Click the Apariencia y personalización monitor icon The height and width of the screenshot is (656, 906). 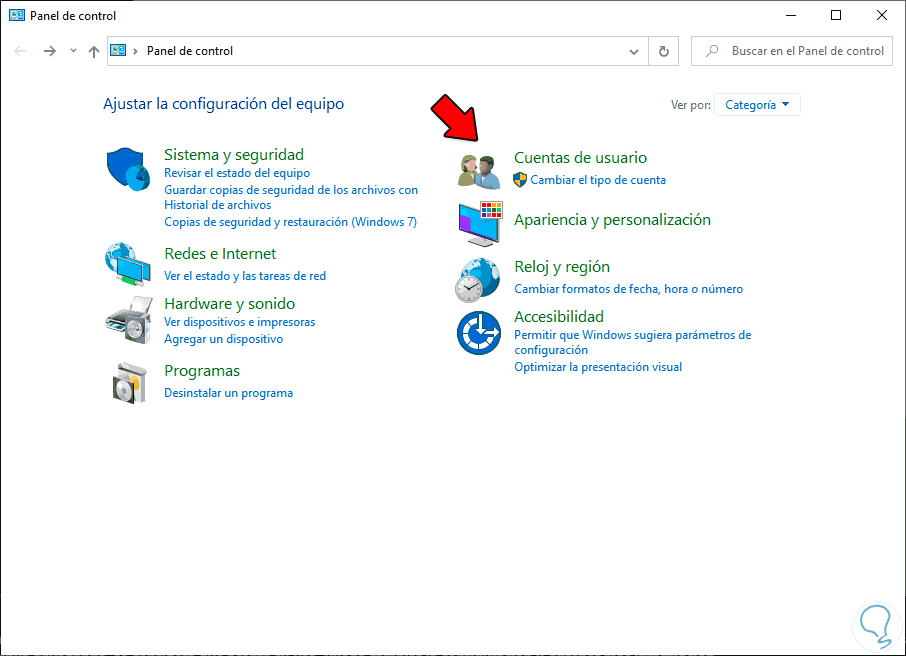pyautogui.click(x=480, y=224)
